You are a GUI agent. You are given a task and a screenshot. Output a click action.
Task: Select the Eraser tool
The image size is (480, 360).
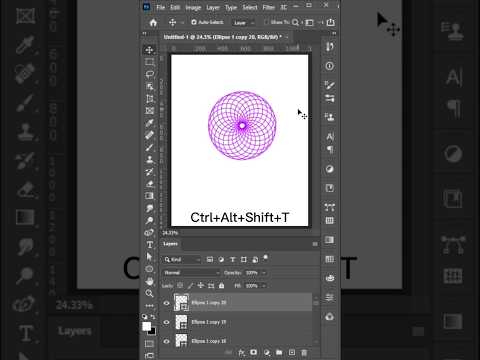coord(149,184)
